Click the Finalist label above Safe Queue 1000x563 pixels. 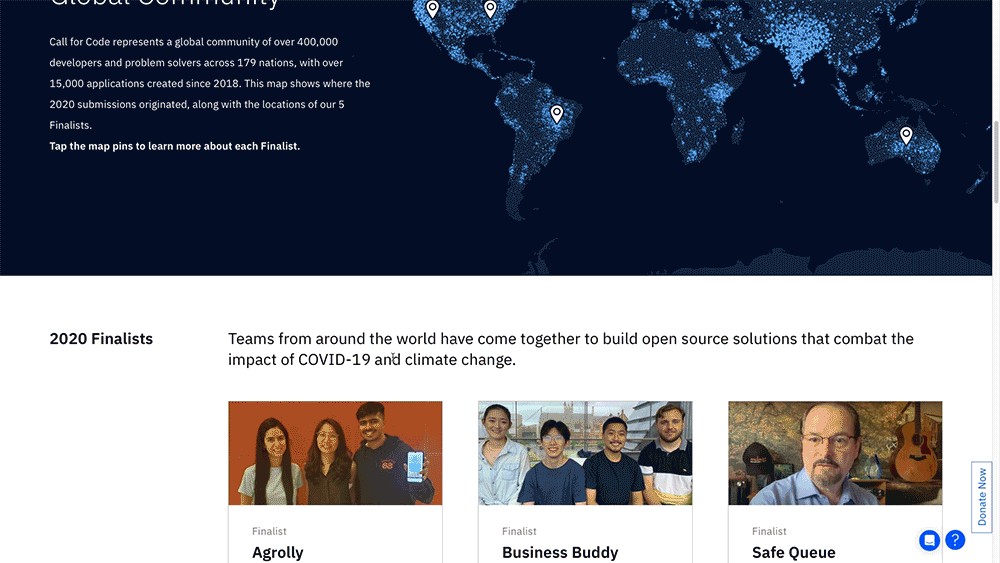[769, 531]
